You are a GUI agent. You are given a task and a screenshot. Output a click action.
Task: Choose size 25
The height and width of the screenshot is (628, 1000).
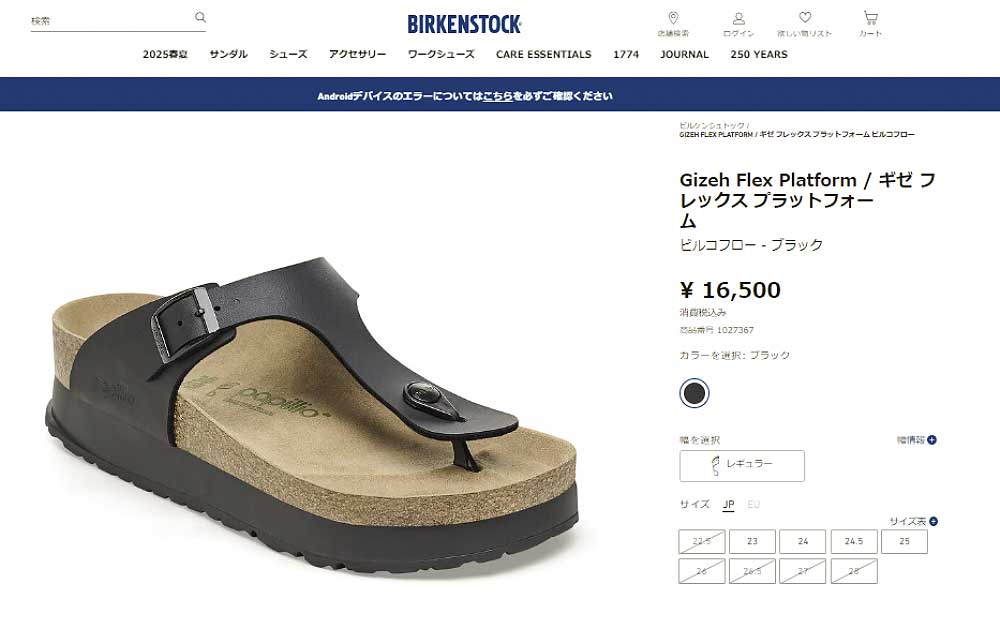[x=904, y=541]
